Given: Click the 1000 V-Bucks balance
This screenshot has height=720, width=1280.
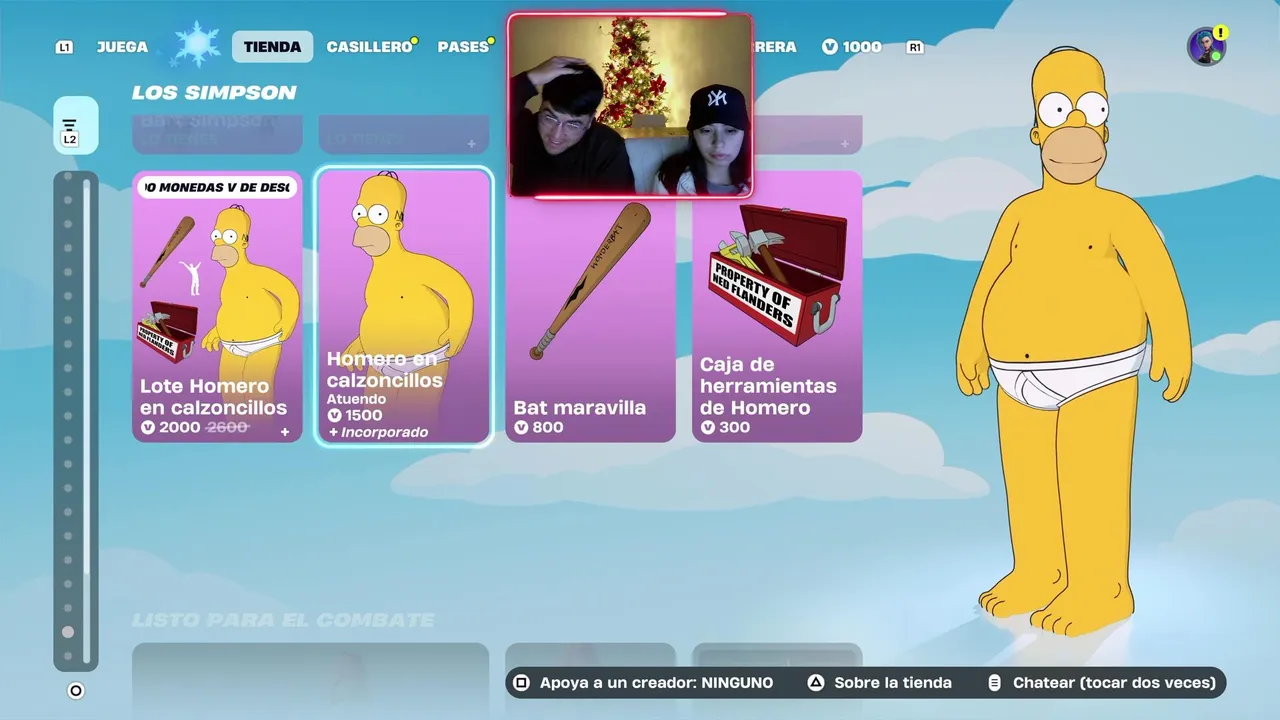Looking at the screenshot, I should coord(851,47).
